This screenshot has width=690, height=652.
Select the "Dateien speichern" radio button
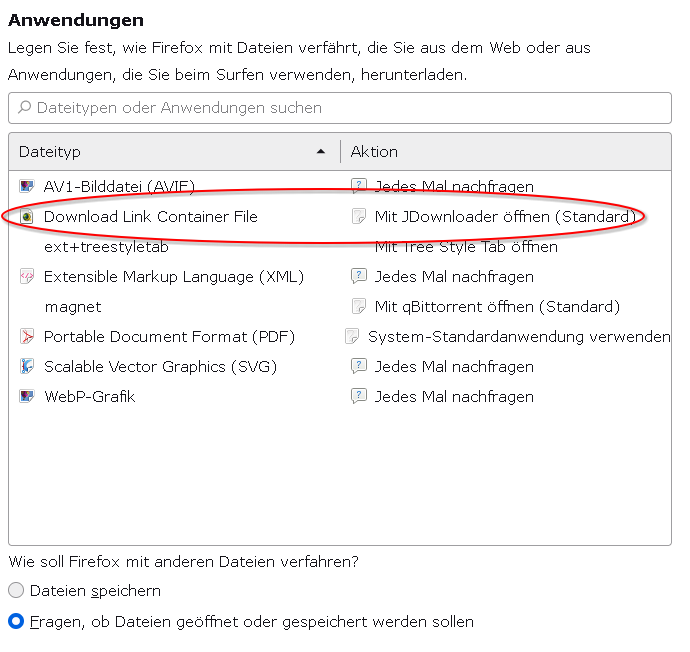[16, 591]
